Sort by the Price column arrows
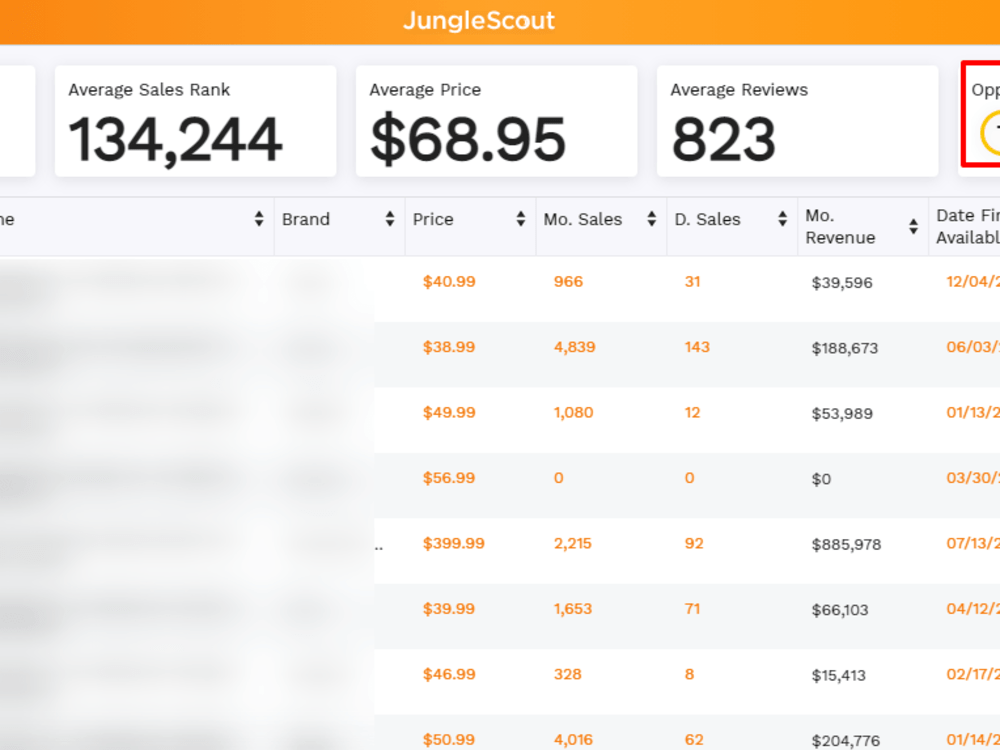 (521, 219)
